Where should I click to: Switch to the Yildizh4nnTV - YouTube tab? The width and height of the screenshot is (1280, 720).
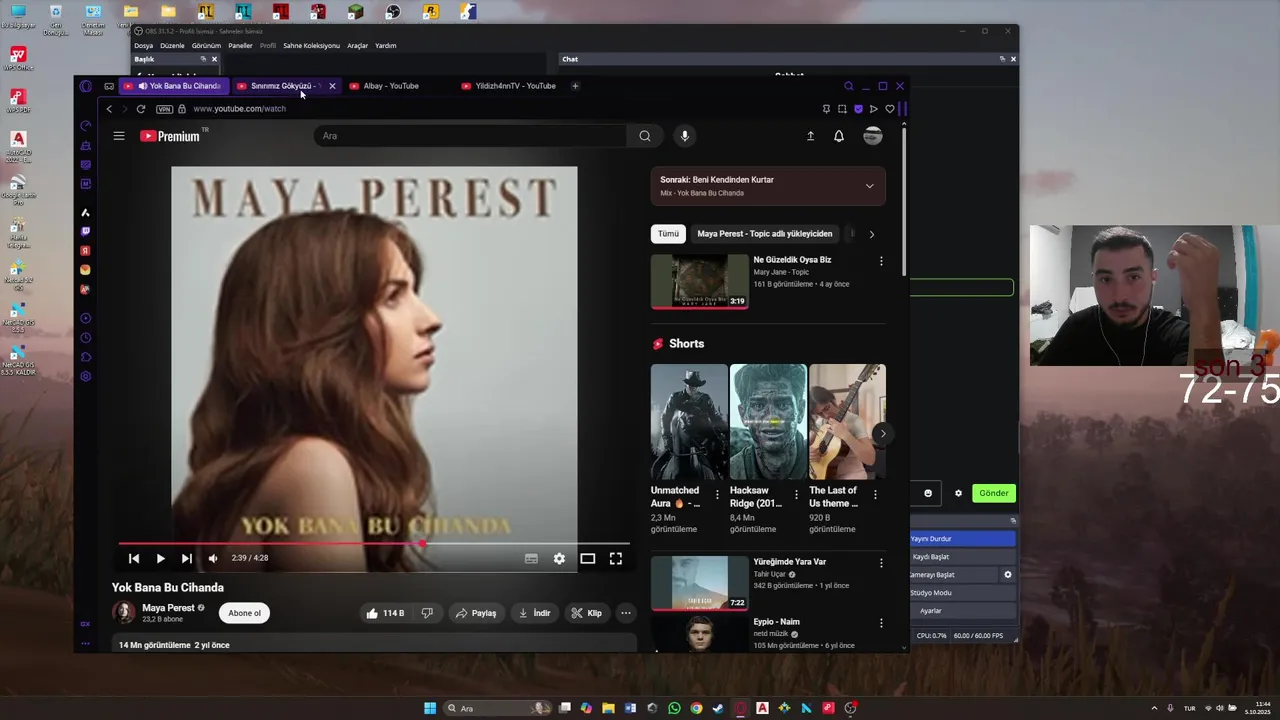(x=509, y=86)
